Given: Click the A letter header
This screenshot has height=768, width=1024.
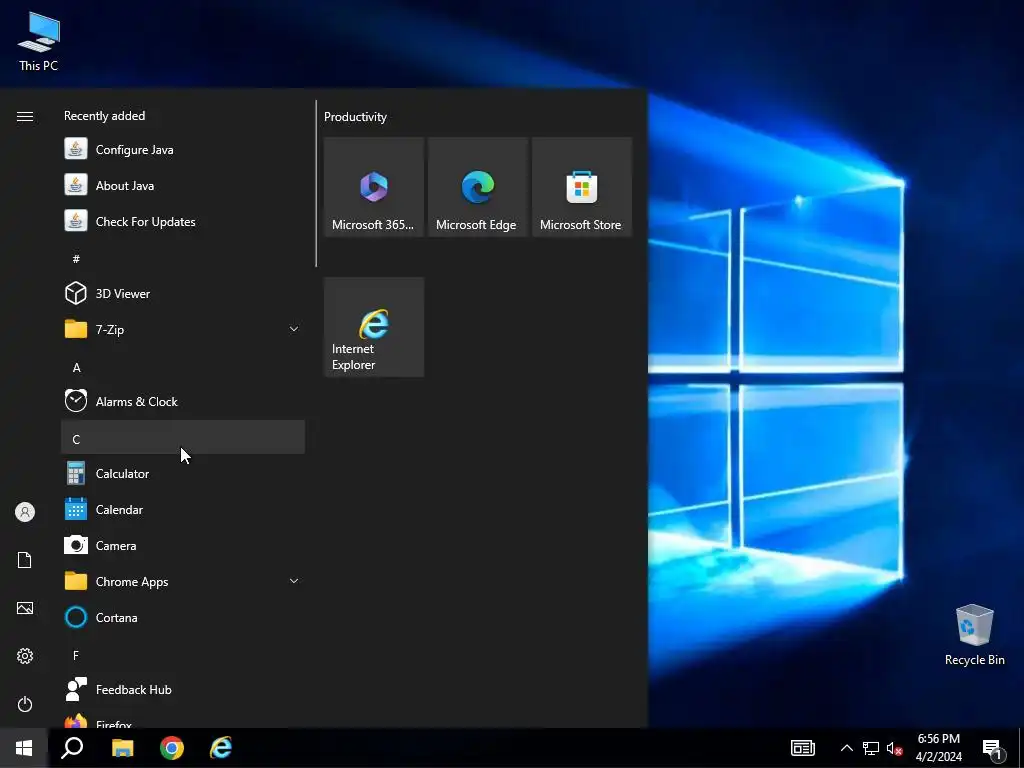Looking at the screenshot, I should (x=183, y=367).
